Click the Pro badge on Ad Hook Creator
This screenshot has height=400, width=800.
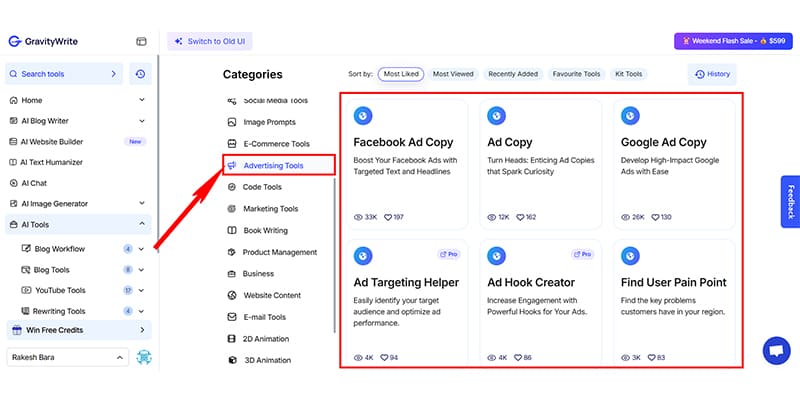click(x=582, y=254)
